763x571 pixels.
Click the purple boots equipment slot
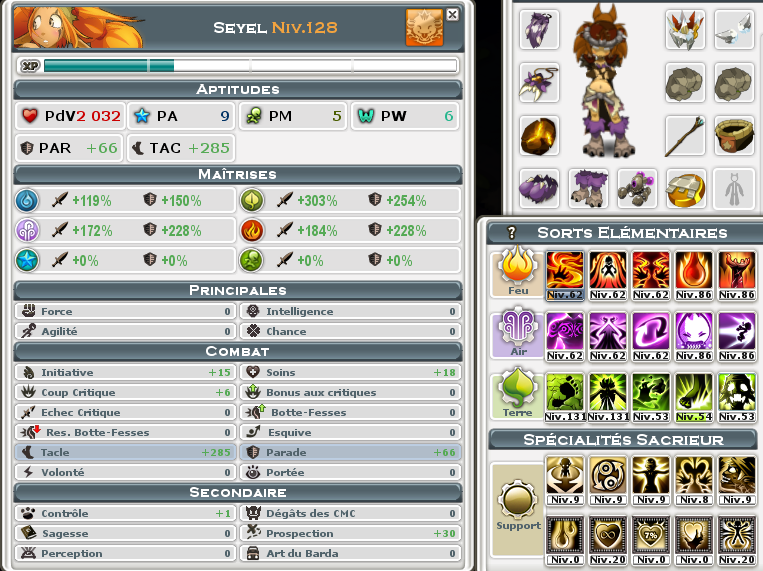coord(588,189)
